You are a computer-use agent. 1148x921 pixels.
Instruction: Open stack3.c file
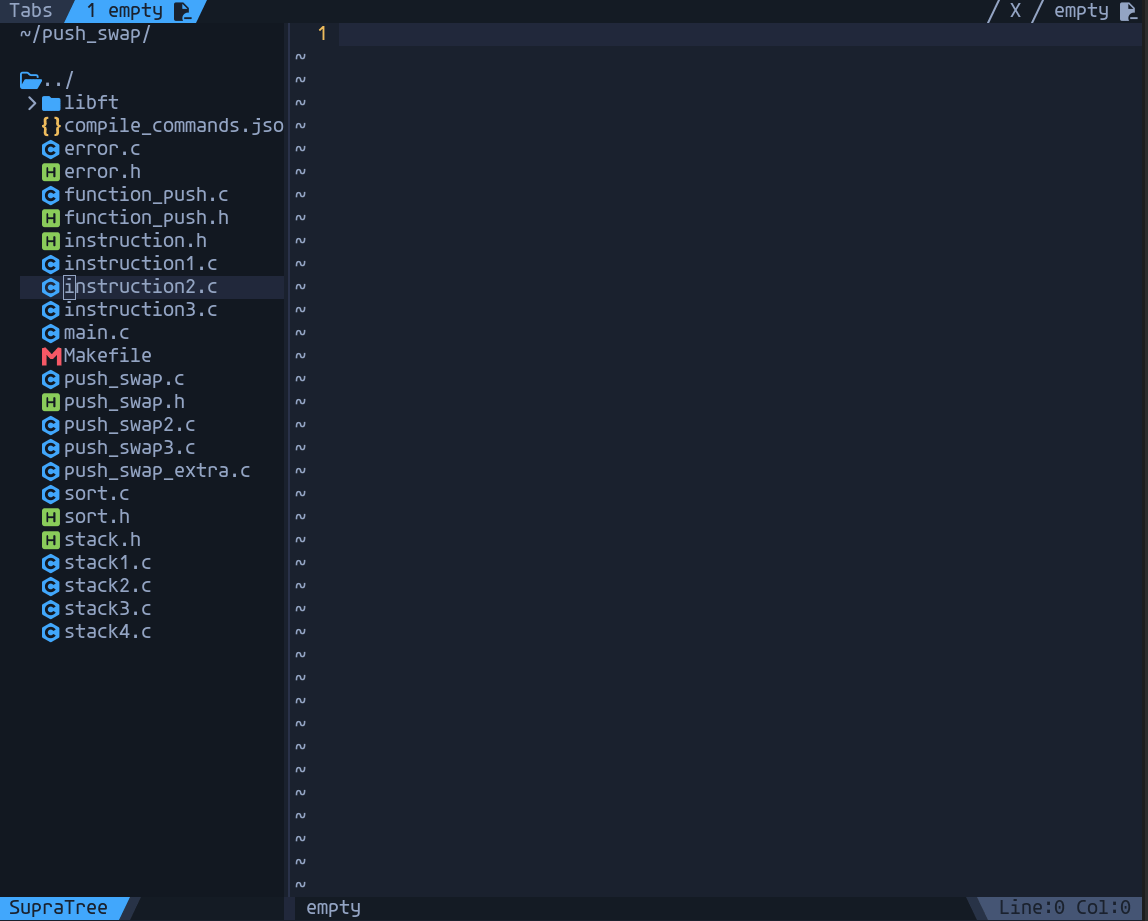pyautogui.click(x=108, y=609)
